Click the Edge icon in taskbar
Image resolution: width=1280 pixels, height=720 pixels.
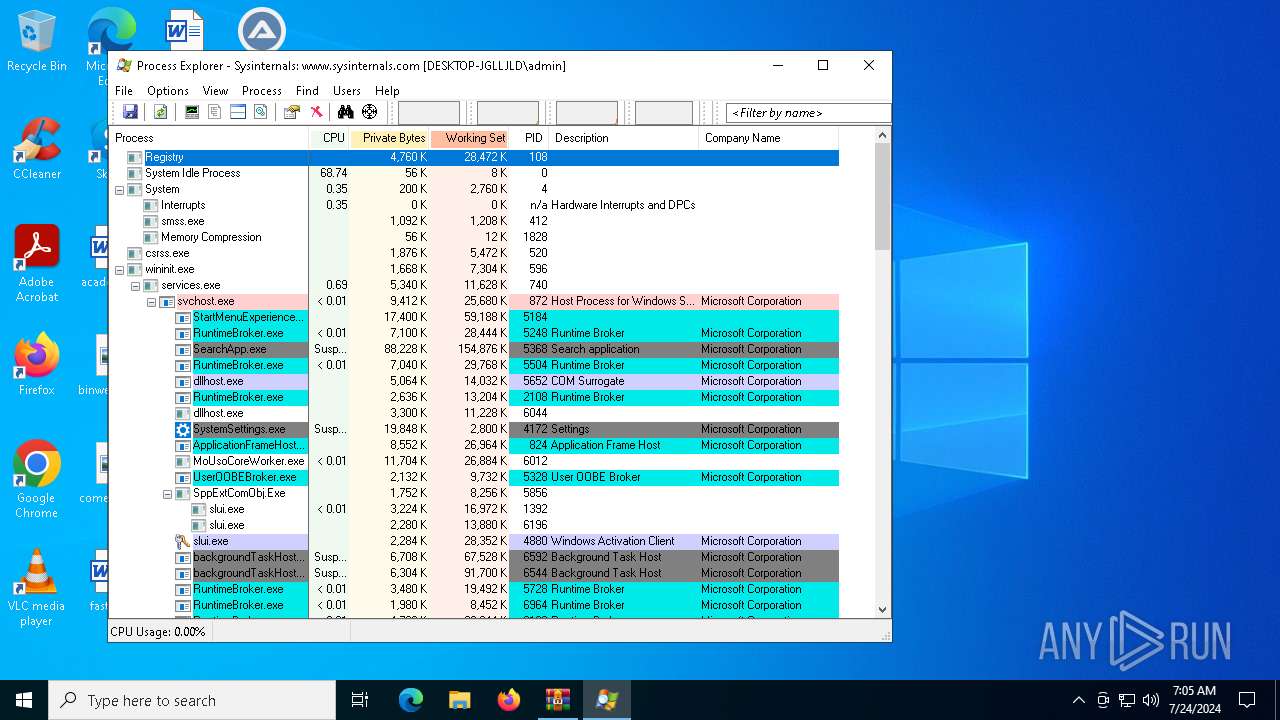coord(411,700)
